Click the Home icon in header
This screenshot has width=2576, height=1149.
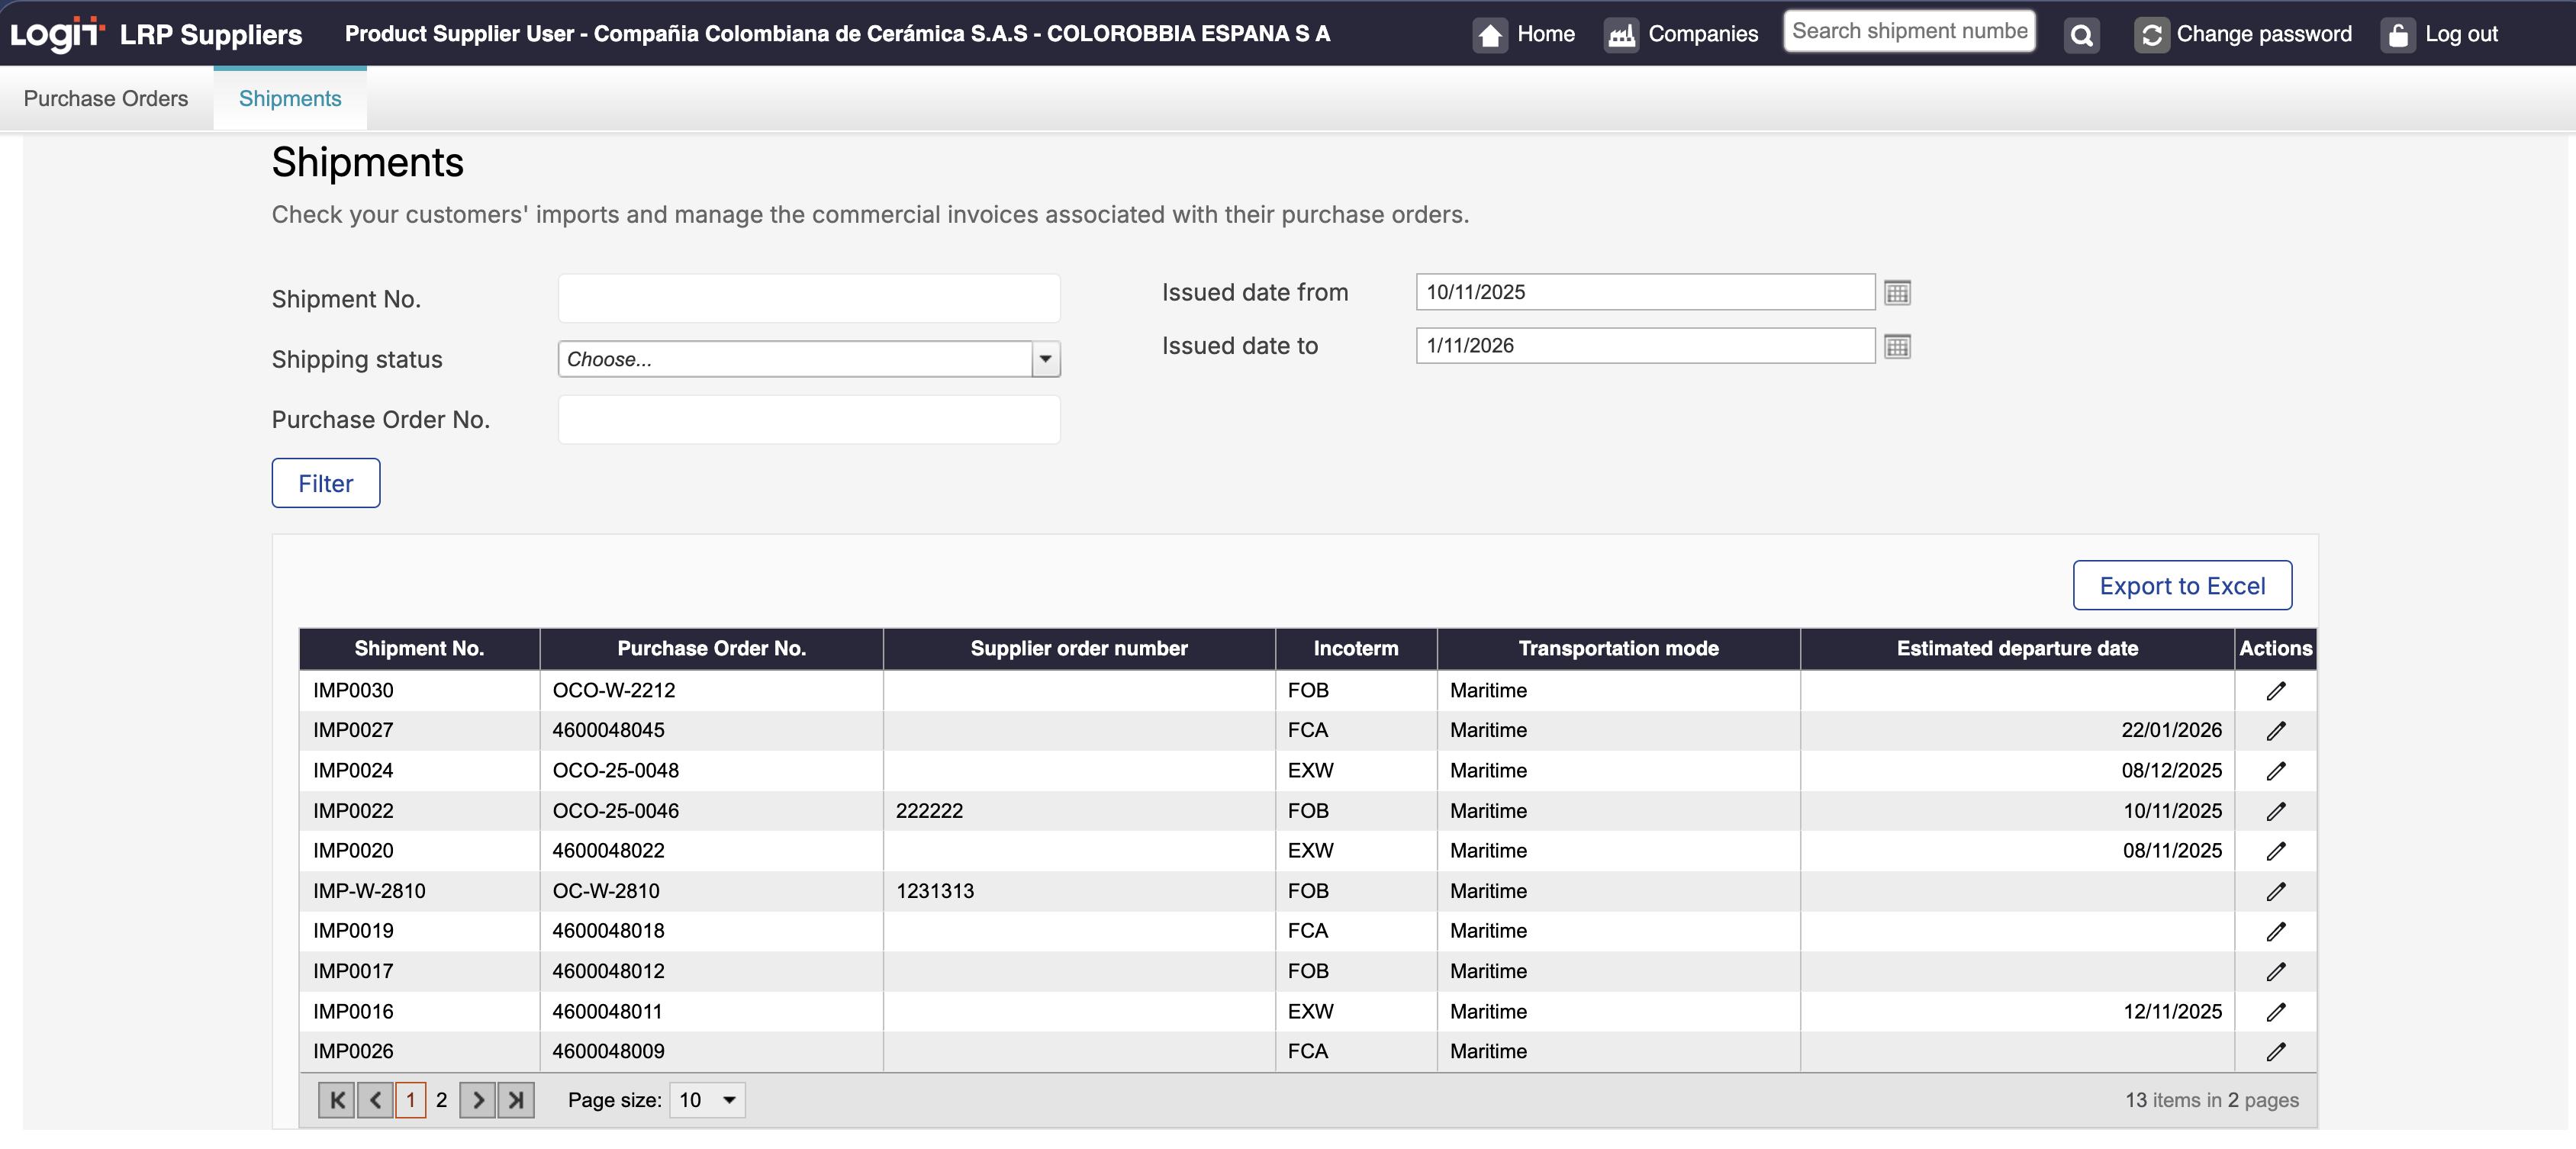[x=1490, y=35]
